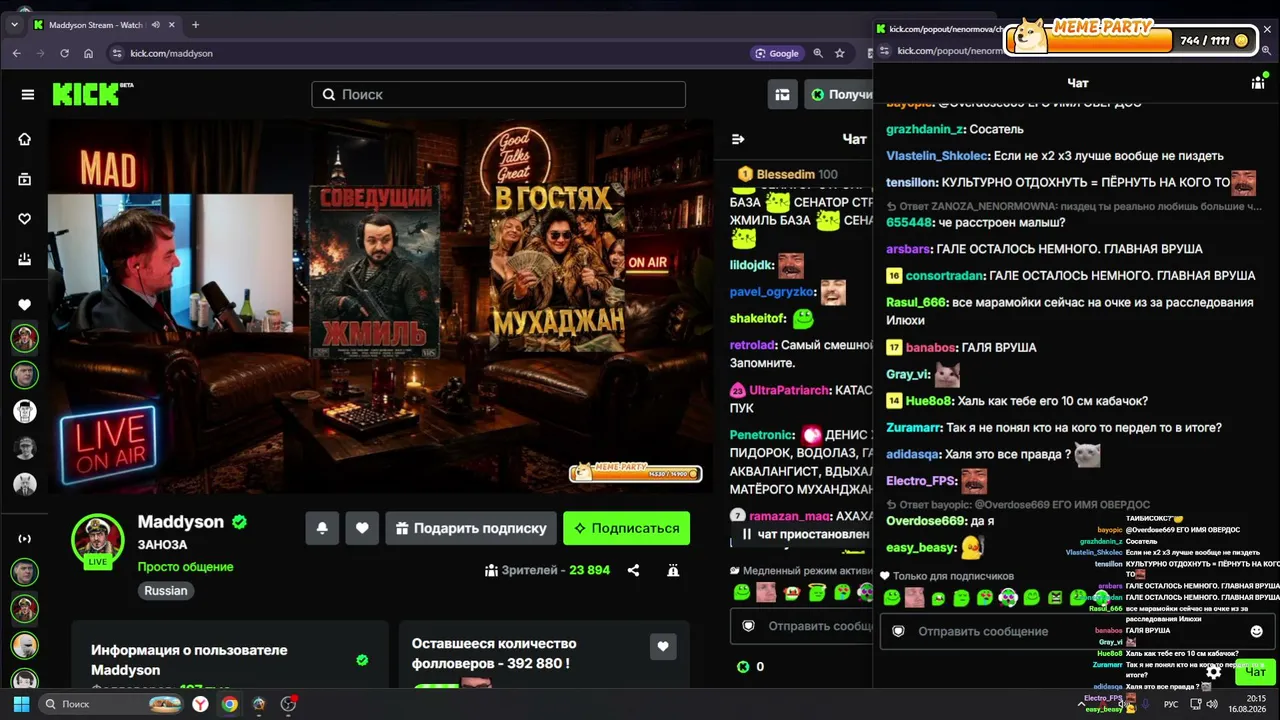Launch Yandex Browser from the taskbar

click(200, 704)
